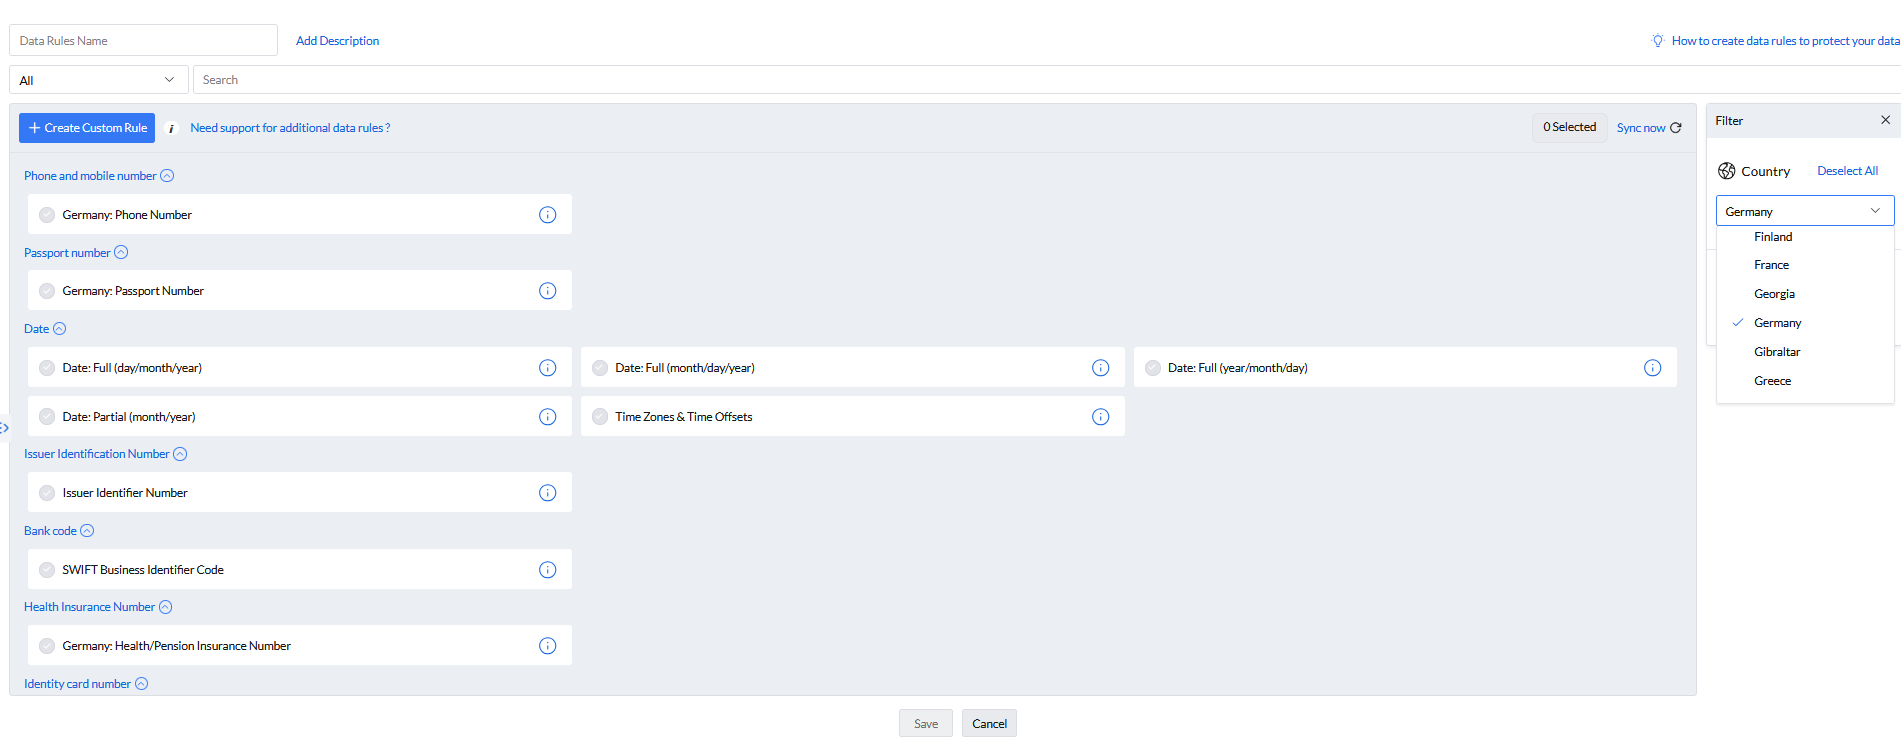Show info for Date: Full (month/day/year)
1901x745 pixels.
pyautogui.click(x=1100, y=368)
